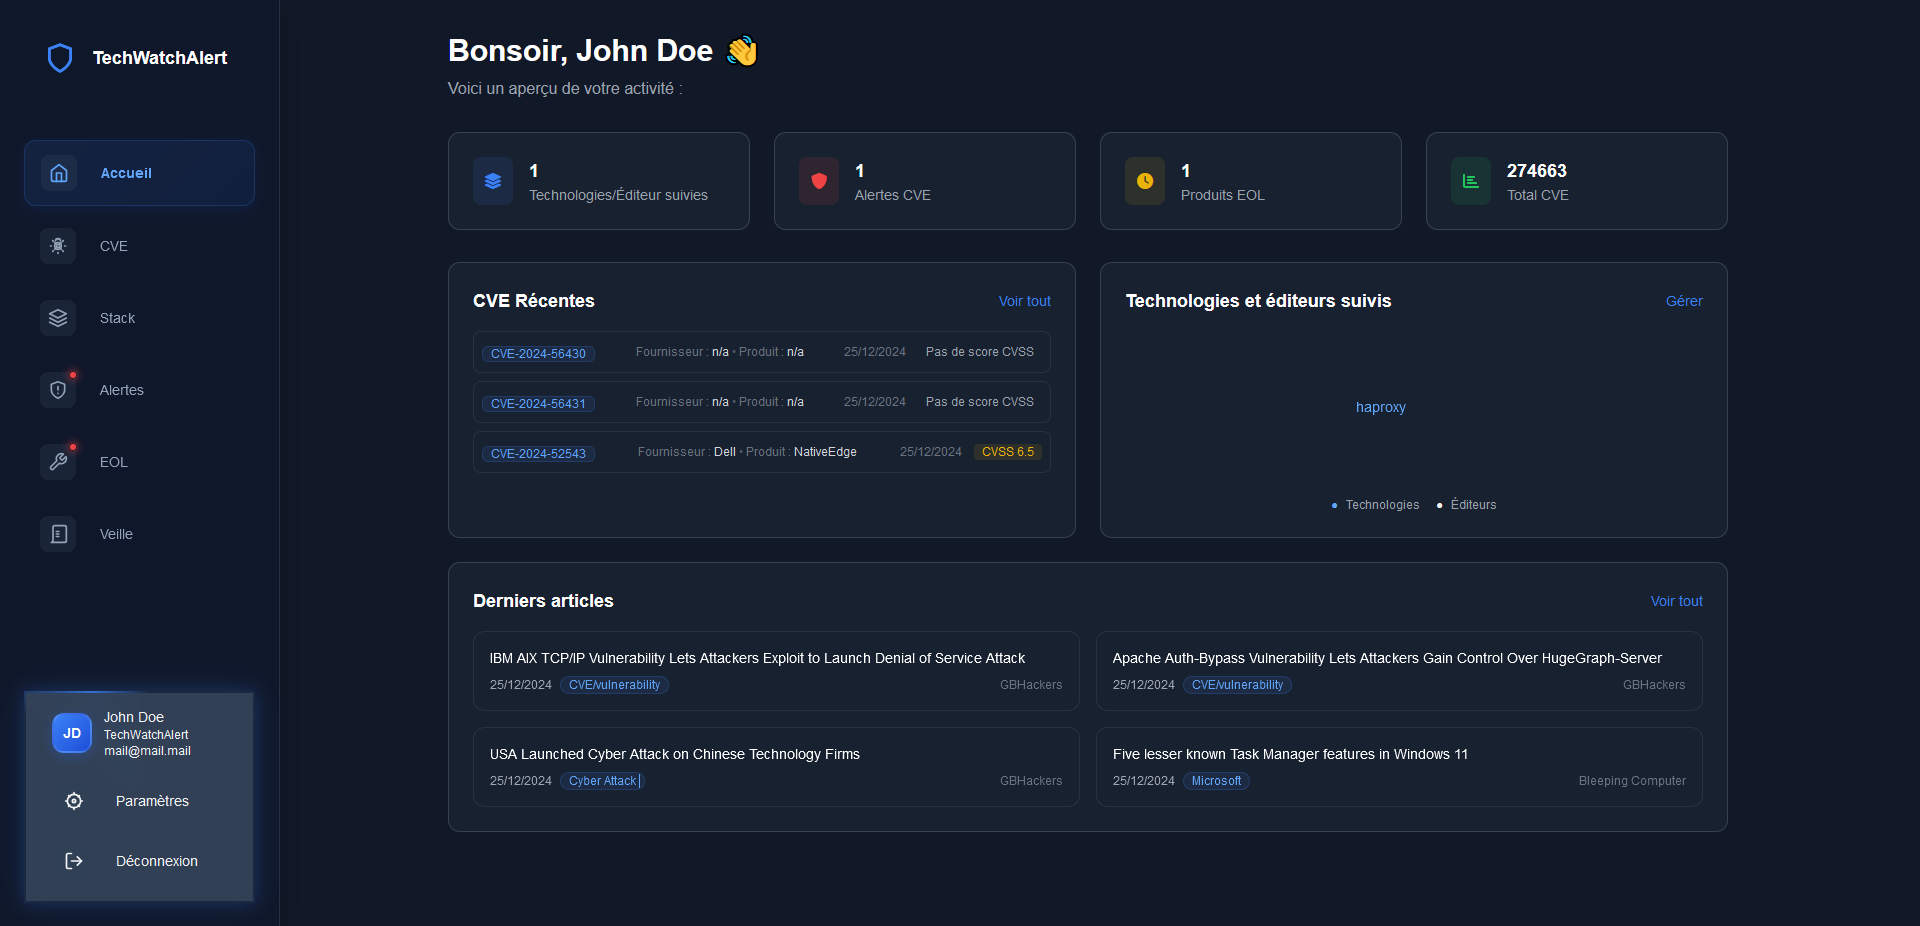Image resolution: width=1920 pixels, height=926 pixels.
Task: Click CVE/vulnerability tag on Apache article
Action: click(1237, 685)
